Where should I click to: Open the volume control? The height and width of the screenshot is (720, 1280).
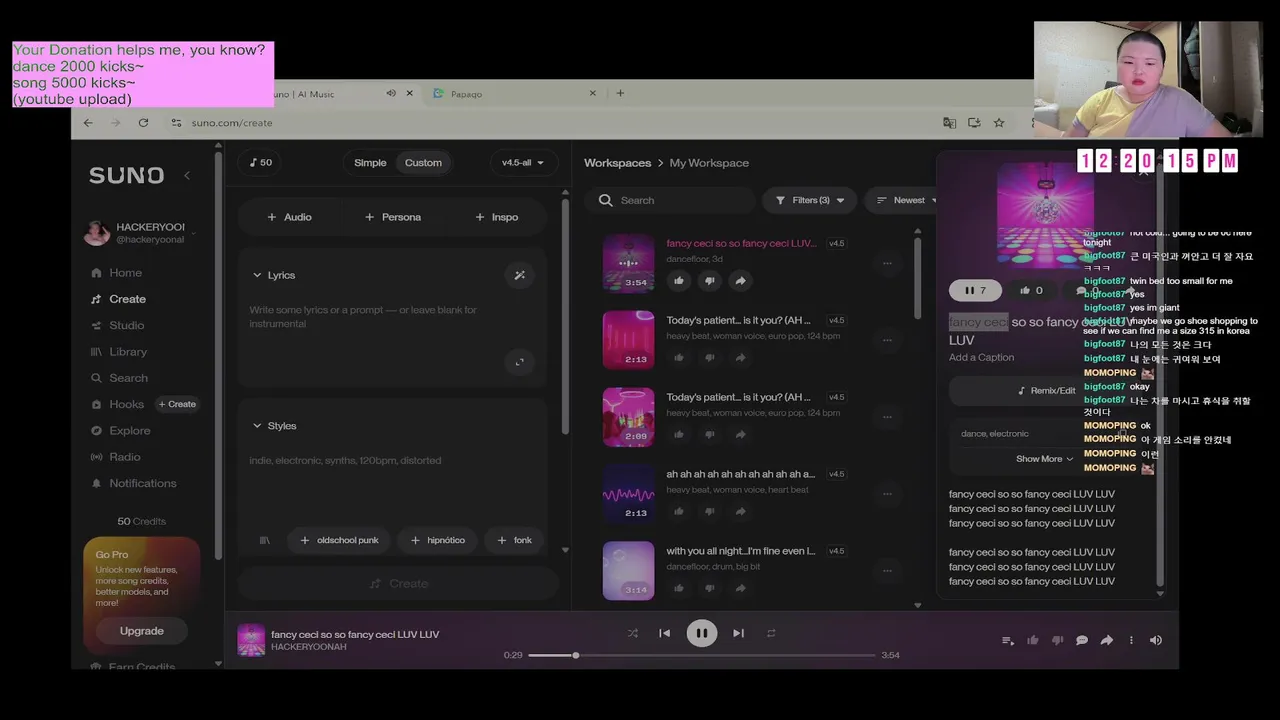[1156, 640]
